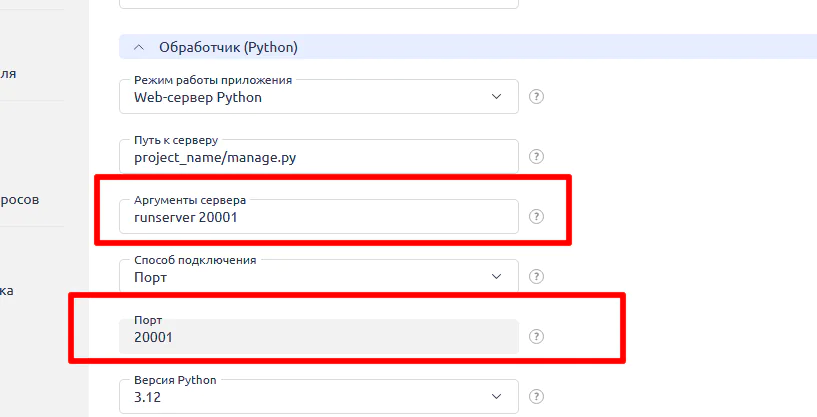
Task: Edit the Аргументы сервера field
Action: (319, 216)
